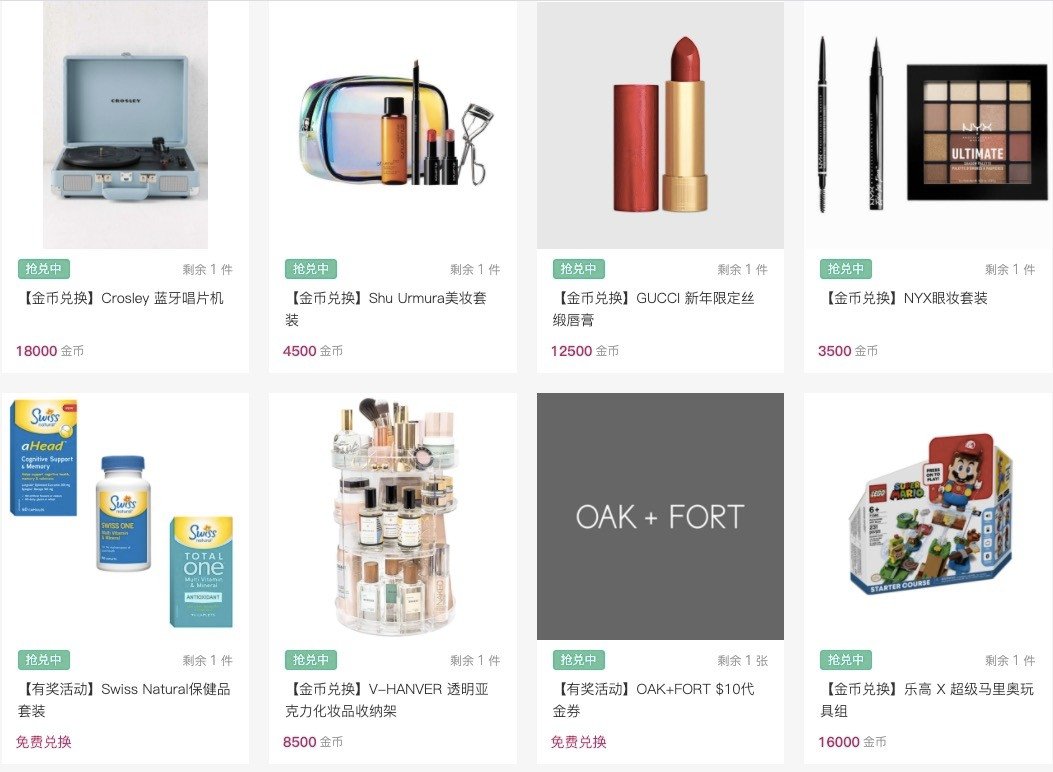Click the V-HANVER 透明亚克力化妆品收纳架 title
This screenshot has height=772, width=1053.
387,699
